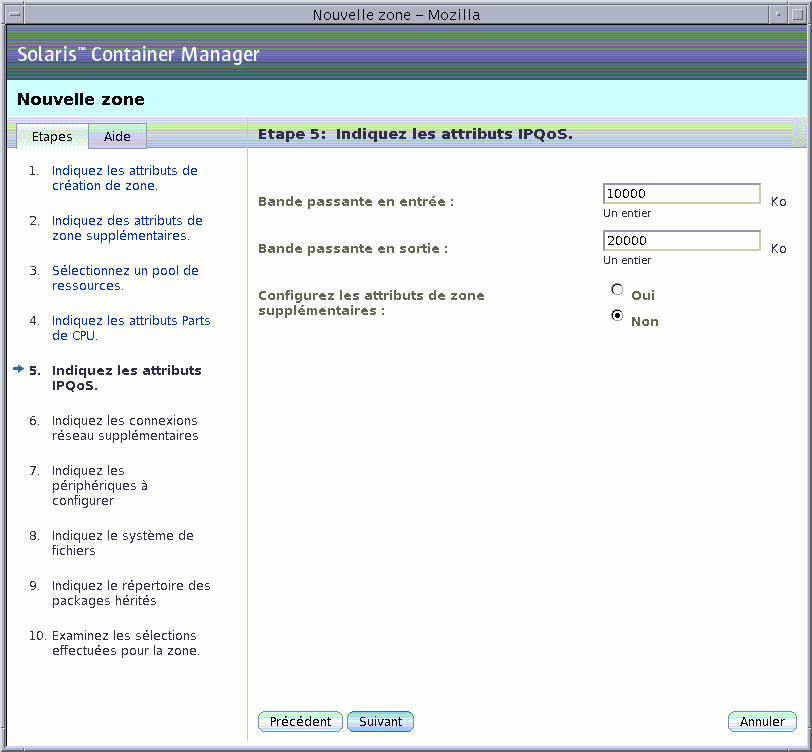Click the Suivant button
The height and width of the screenshot is (752, 812).
pos(381,721)
